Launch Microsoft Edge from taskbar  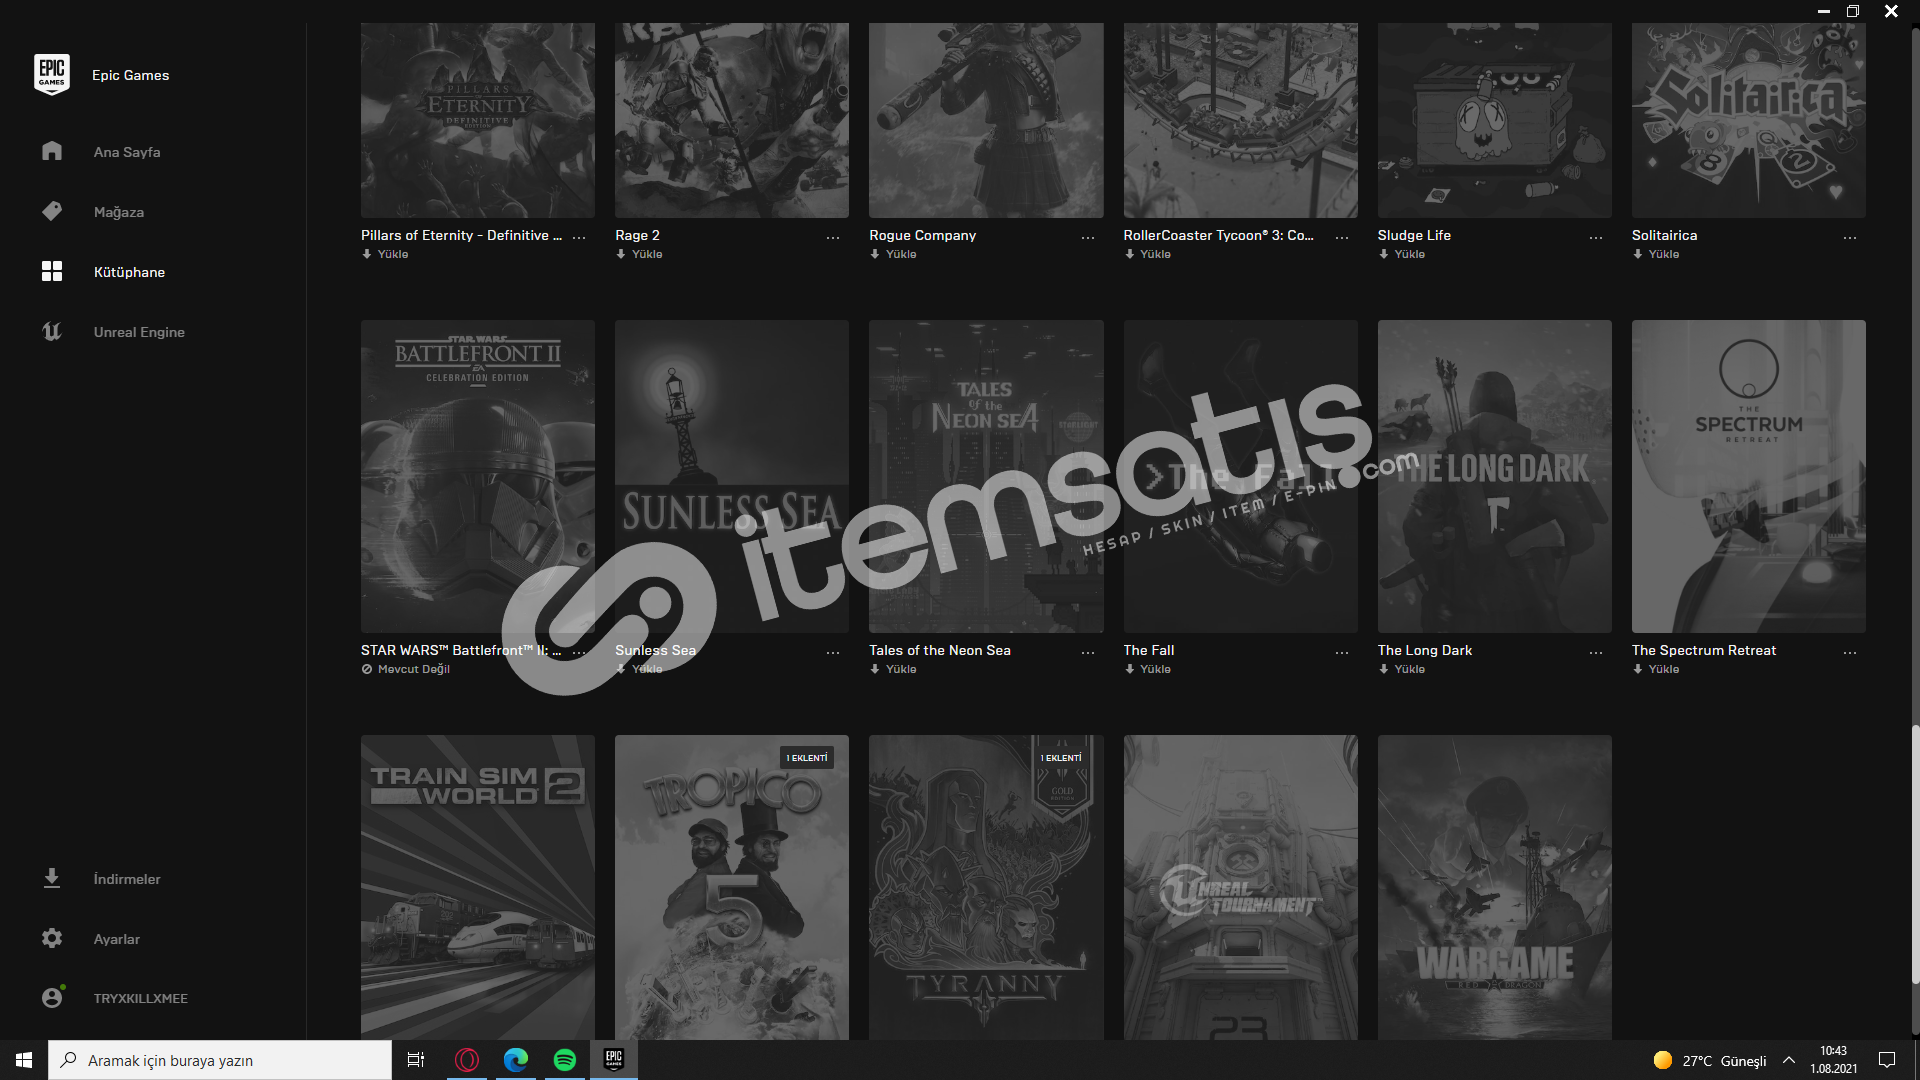point(516,1060)
